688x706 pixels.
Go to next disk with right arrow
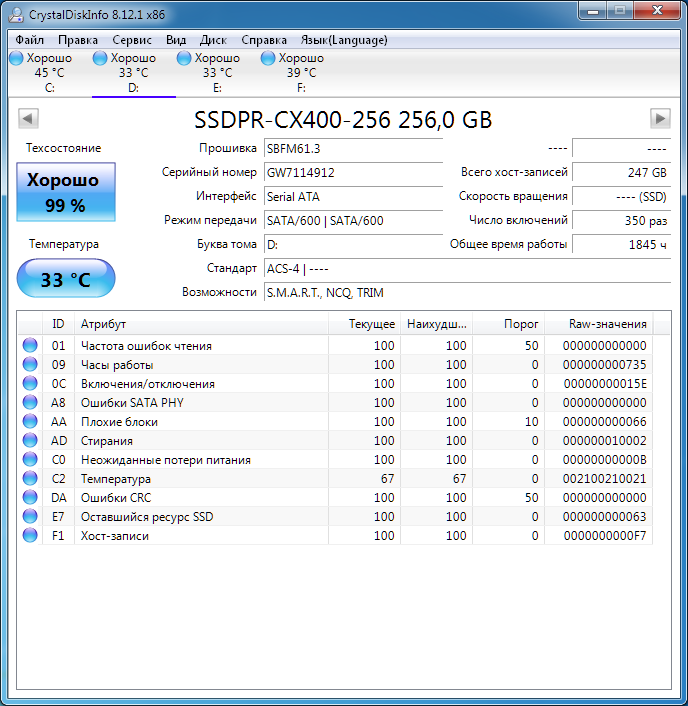tap(660, 118)
